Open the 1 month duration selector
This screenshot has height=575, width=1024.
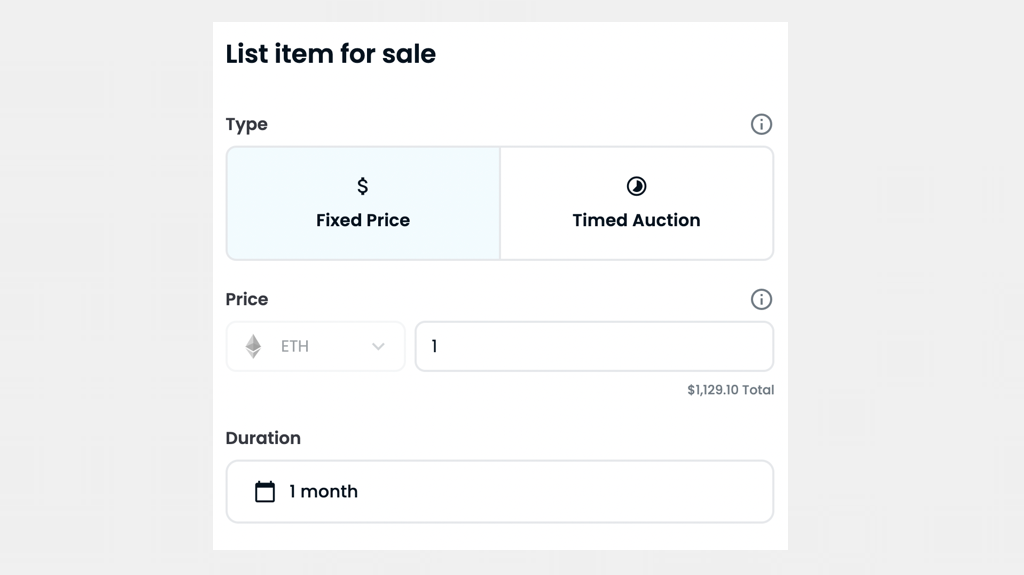point(499,491)
